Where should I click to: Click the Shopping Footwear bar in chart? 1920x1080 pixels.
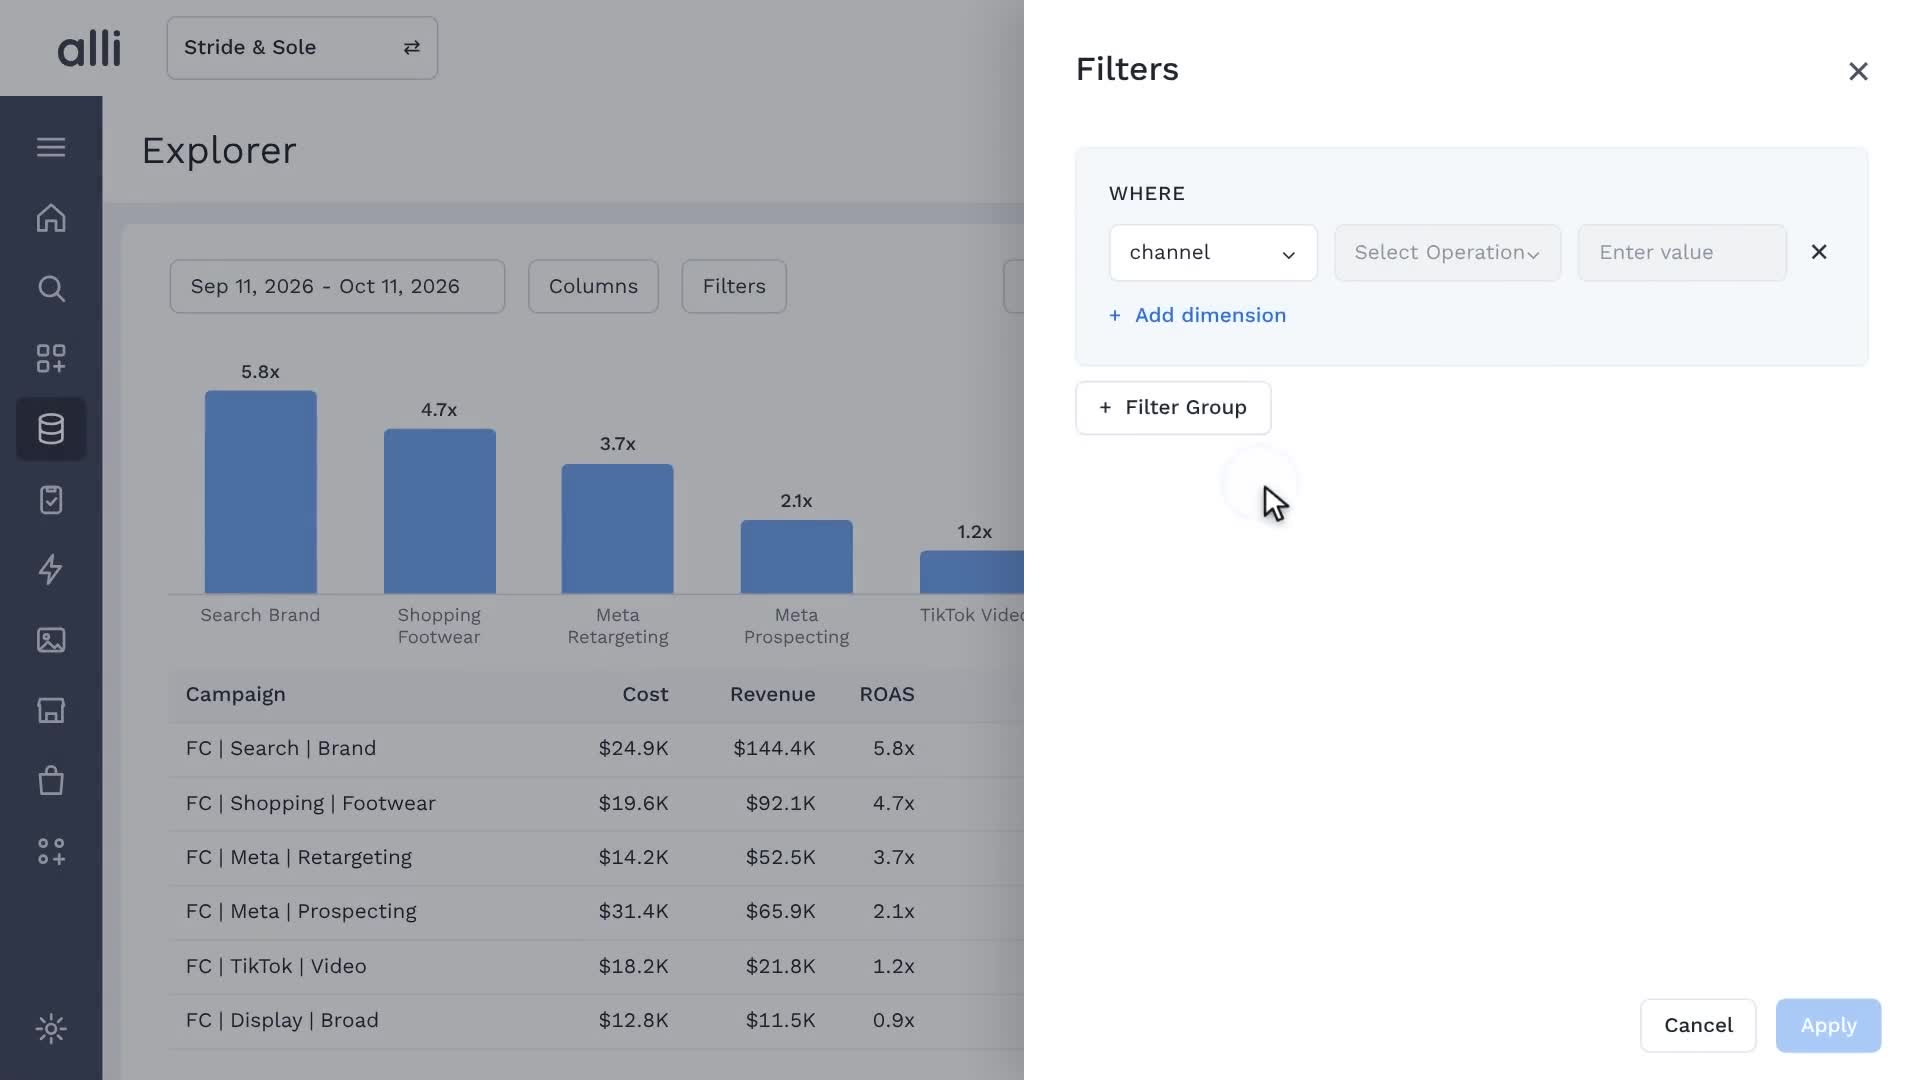(439, 511)
